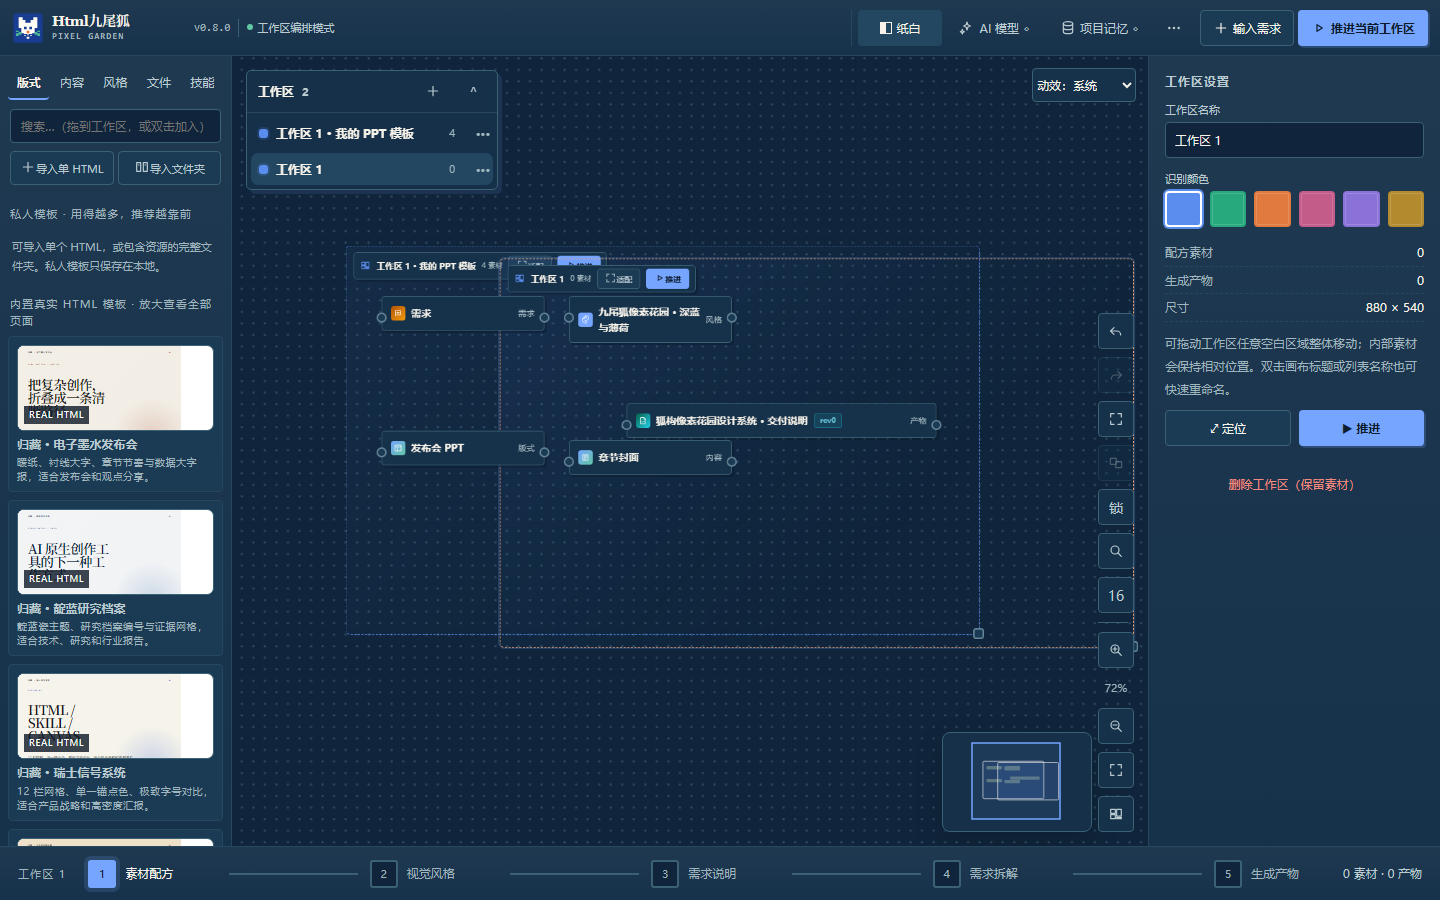The height and width of the screenshot is (900, 1440).
Task: Toggle the 锁 lock button
Action: [1116, 507]
